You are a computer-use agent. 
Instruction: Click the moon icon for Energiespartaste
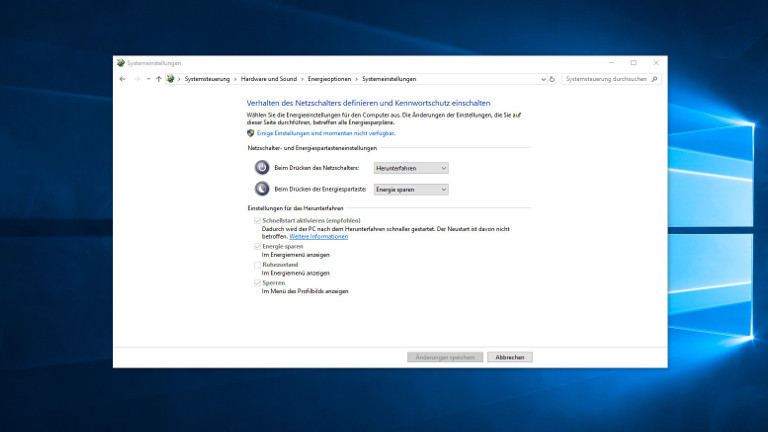[x=261, y=189]
